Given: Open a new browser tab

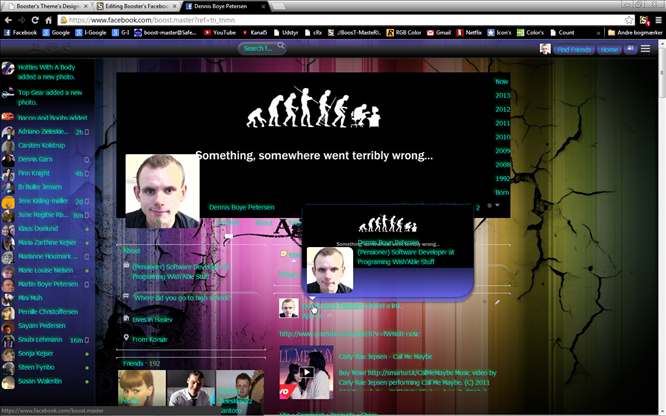Looking at the screenshot, I should click(279, 6).
